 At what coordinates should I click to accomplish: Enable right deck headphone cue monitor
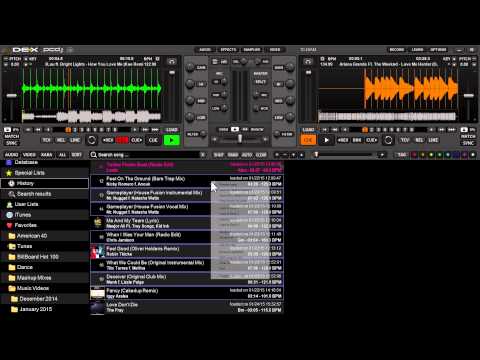pyautogui.click(x=308, y=61)
